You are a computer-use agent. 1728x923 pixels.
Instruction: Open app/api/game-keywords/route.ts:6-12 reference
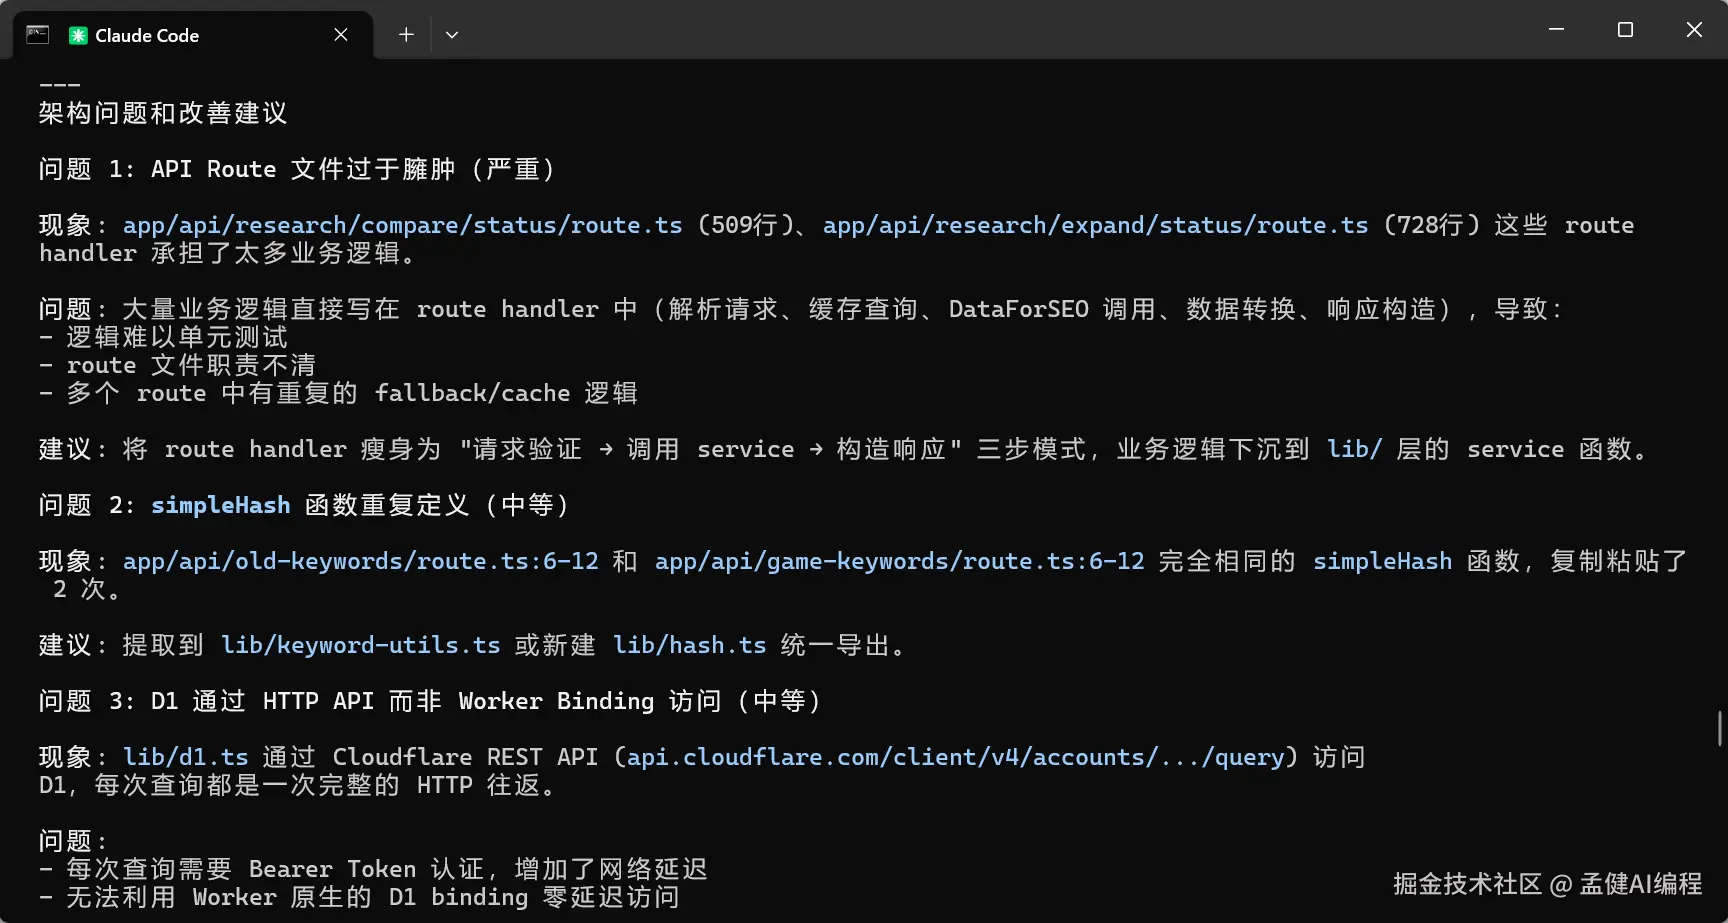pyautogui.click(x=900, y=561)
